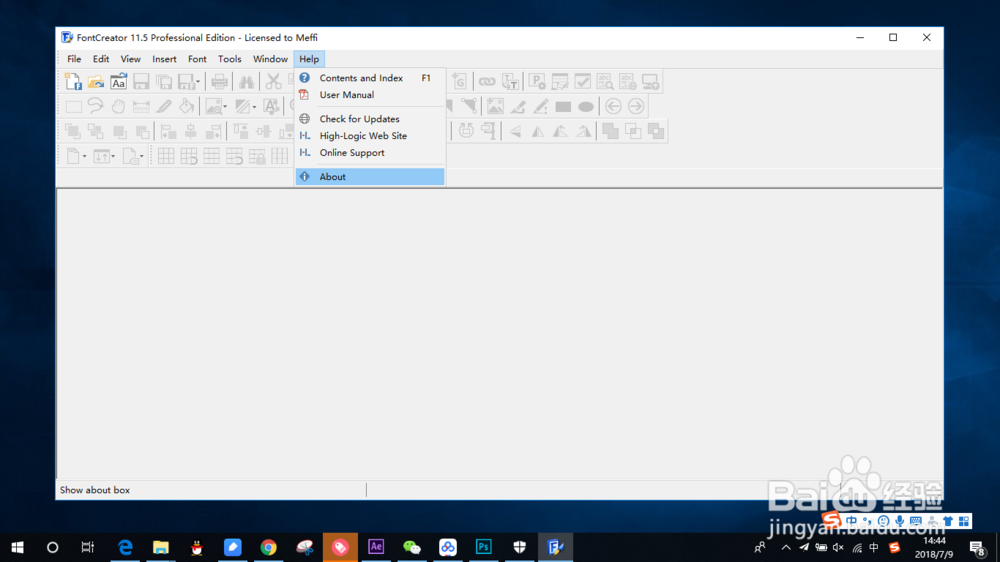
Task: Click the Cut scissors icon
Action: coord(274,82)
